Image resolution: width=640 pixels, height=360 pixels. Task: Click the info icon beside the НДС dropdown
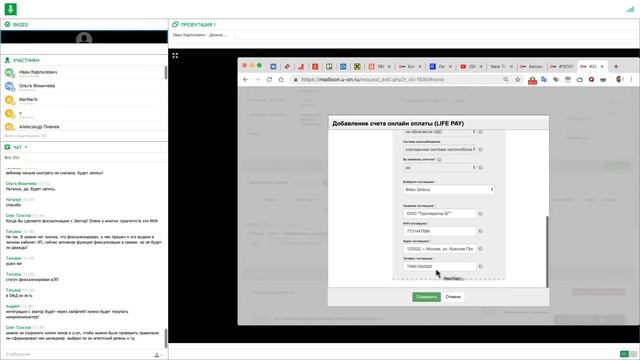481,132
